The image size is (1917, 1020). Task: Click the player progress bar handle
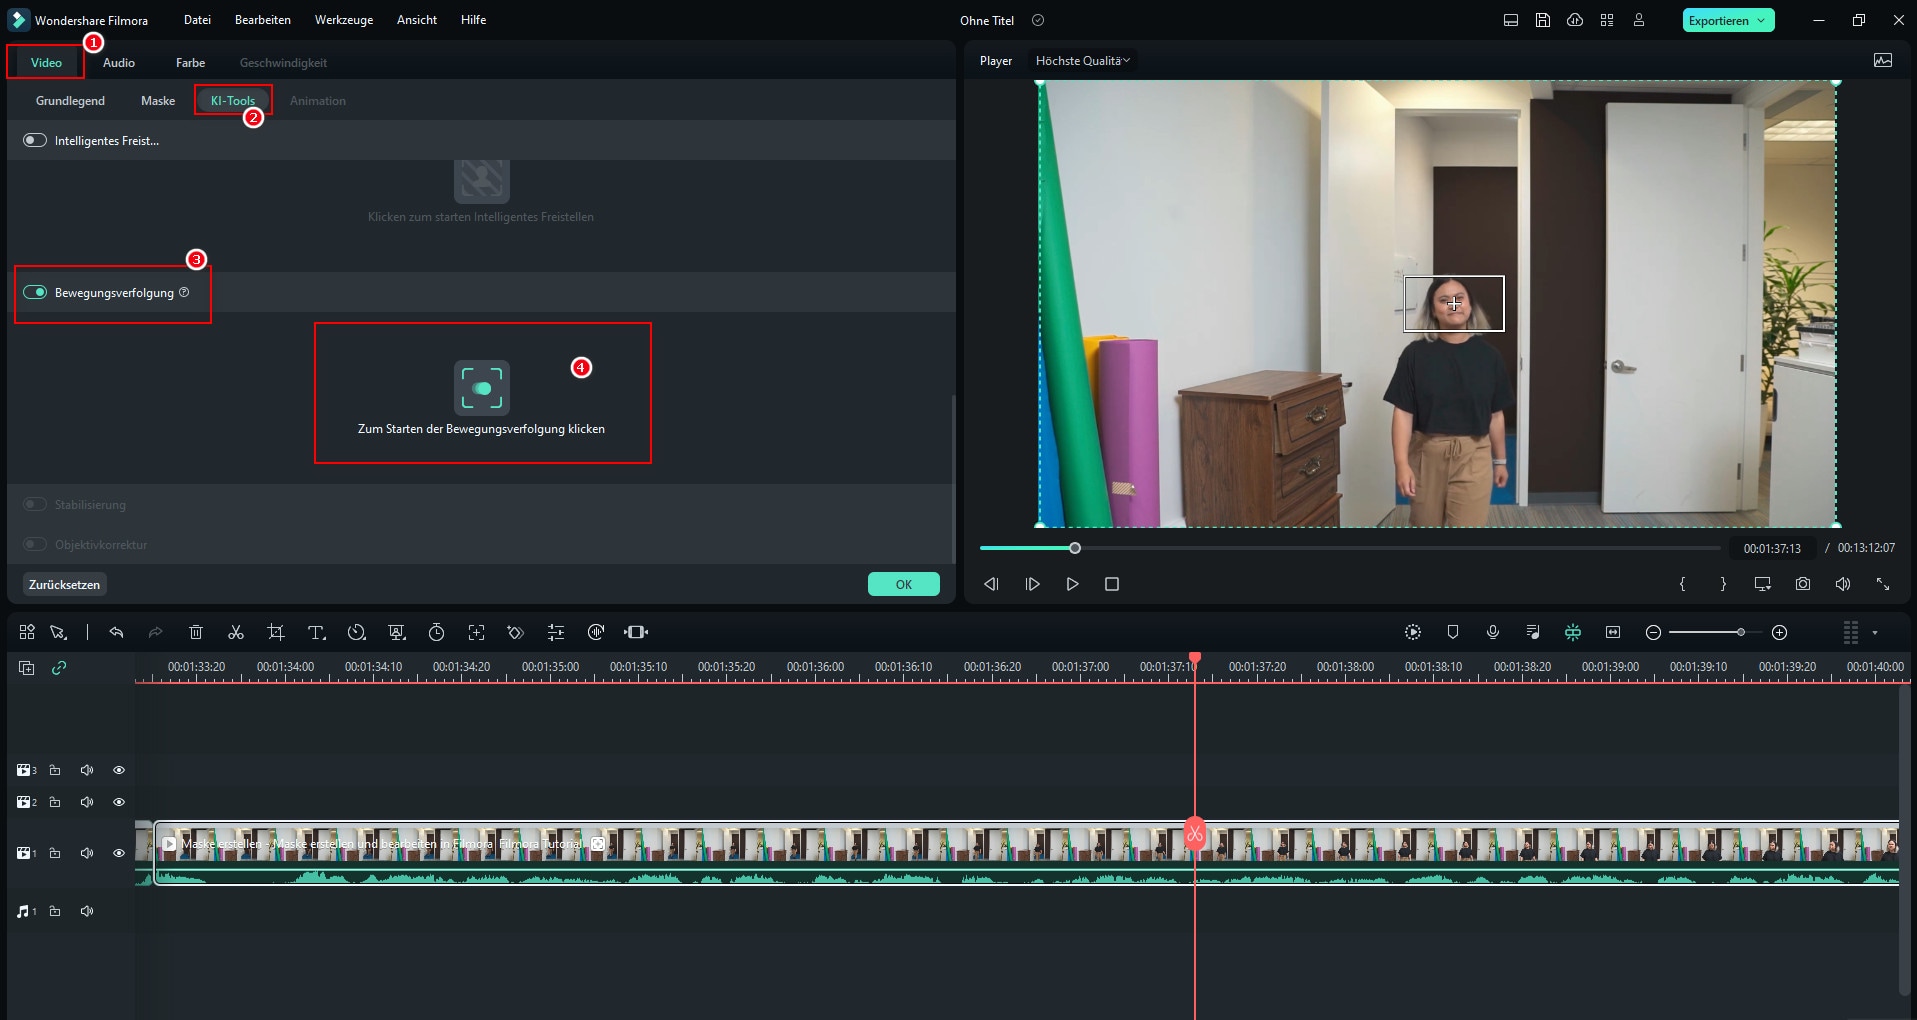pyautogui.click(x=1075, y=548)
